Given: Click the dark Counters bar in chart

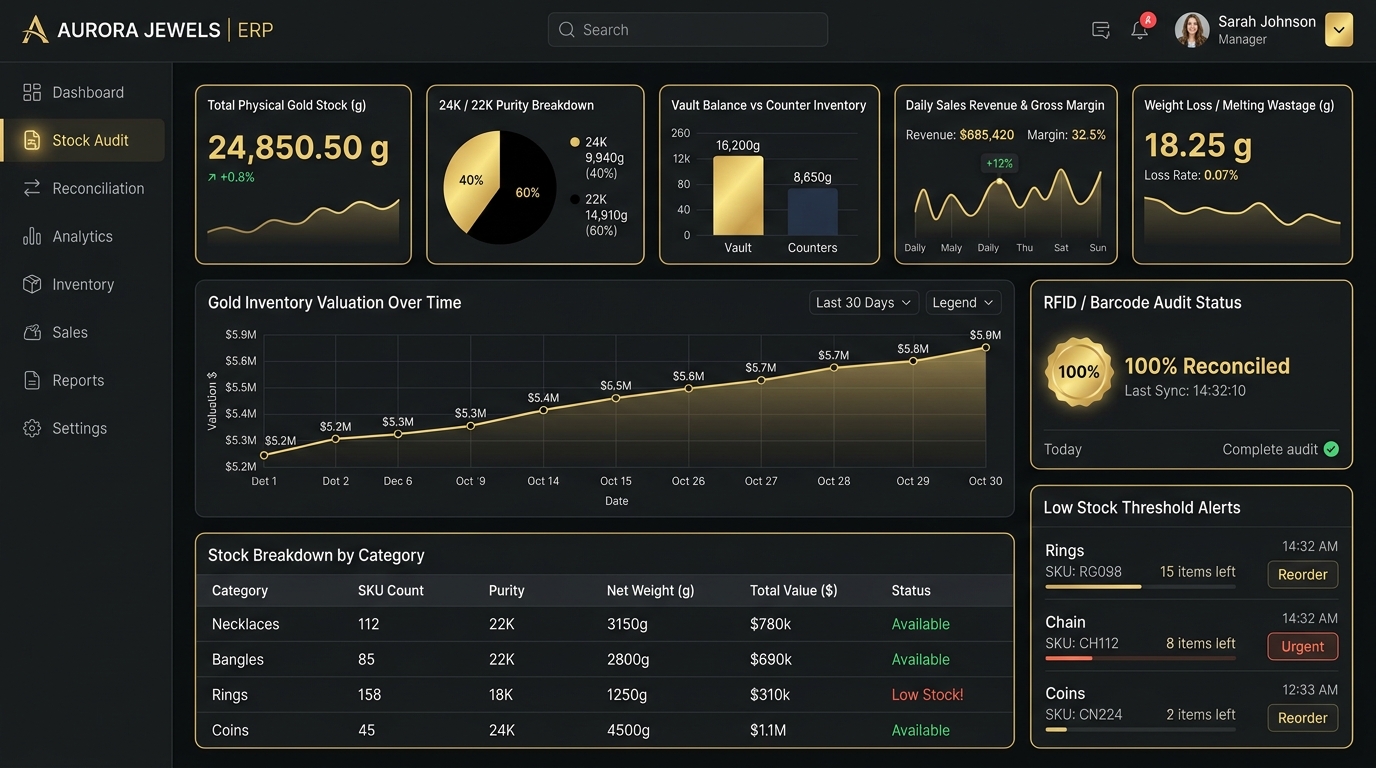Looking at the screenshot, I should [x=812, y=212].
